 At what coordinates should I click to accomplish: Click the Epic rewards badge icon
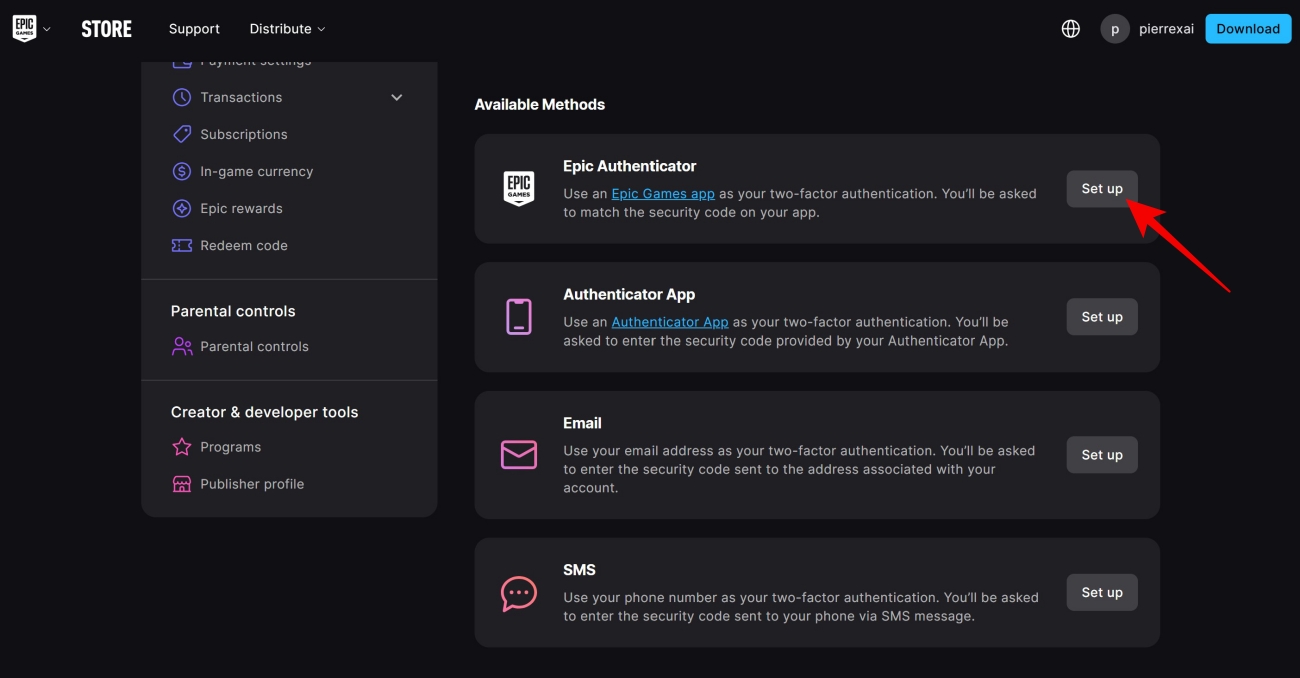coord(181,208)
